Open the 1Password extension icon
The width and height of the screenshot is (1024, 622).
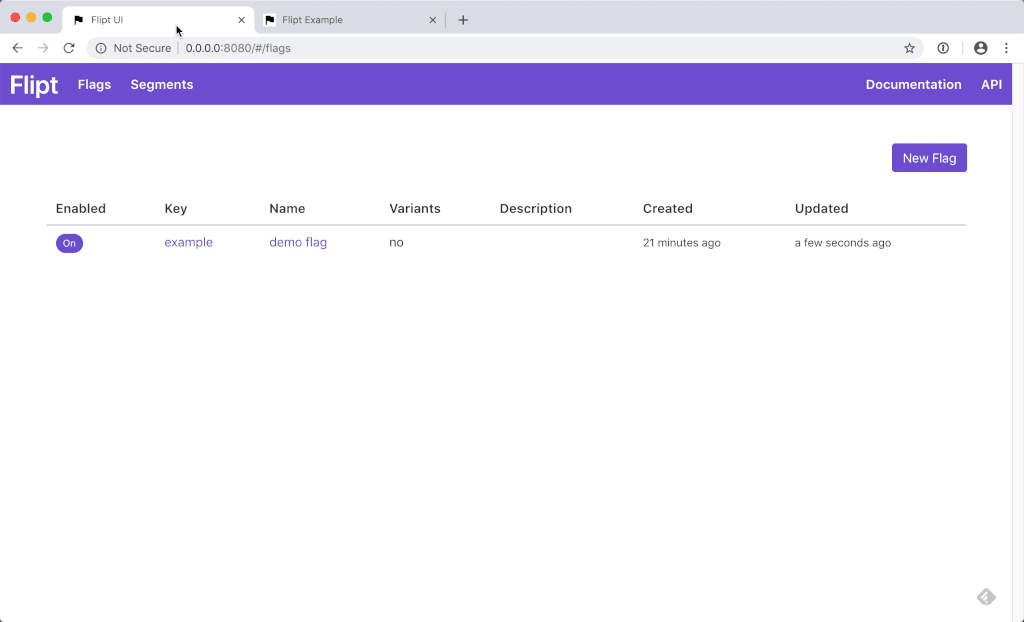click(943, 48)
